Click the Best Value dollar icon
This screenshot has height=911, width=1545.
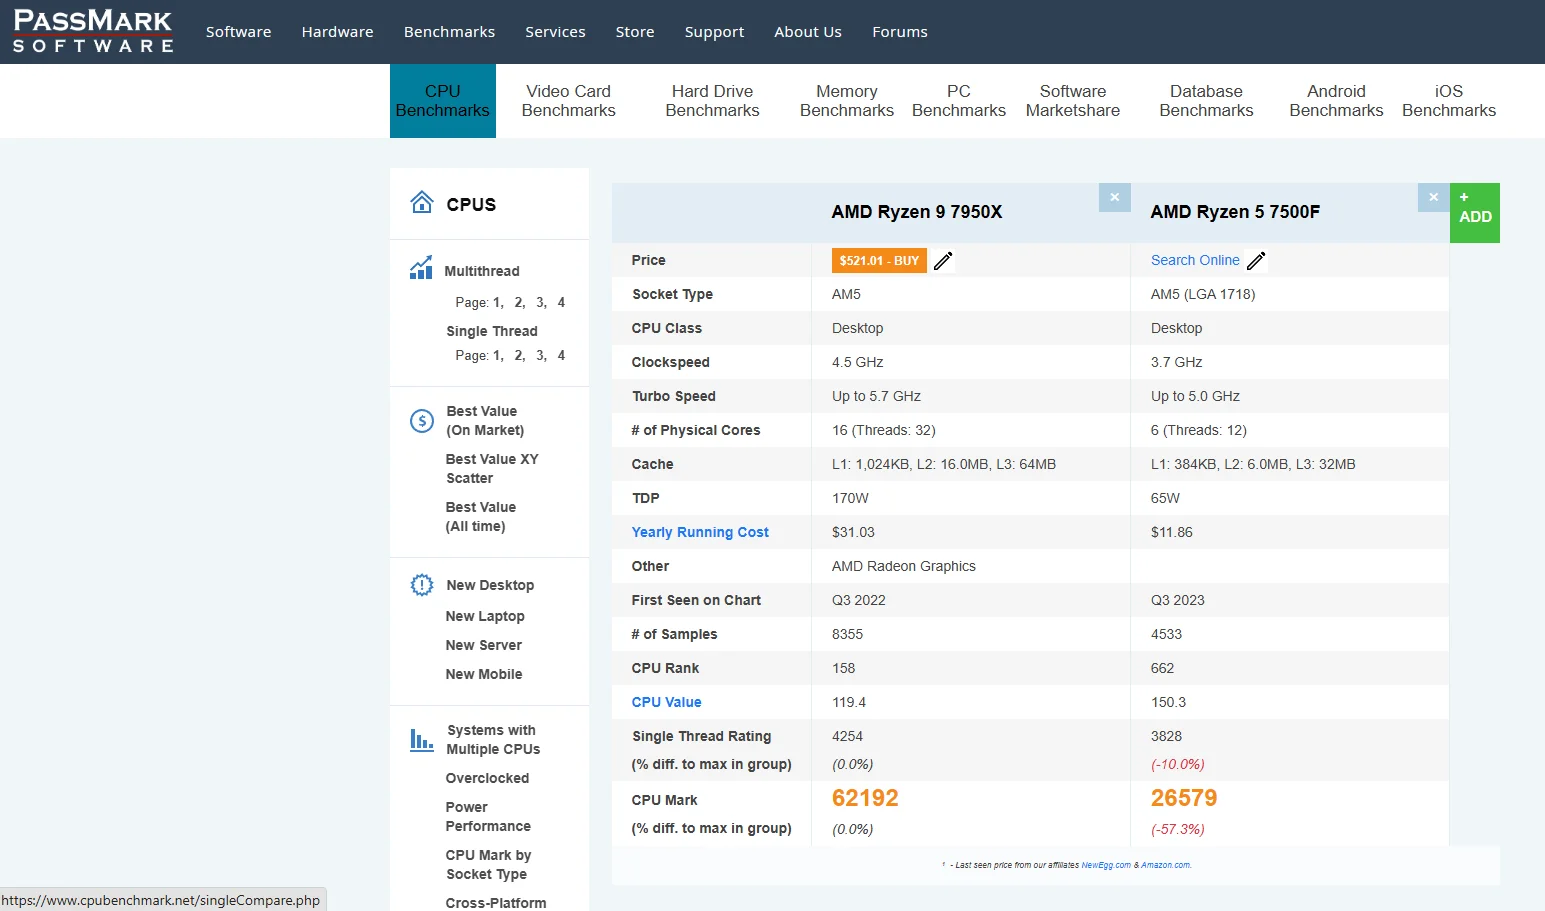(x=422, y=421)
